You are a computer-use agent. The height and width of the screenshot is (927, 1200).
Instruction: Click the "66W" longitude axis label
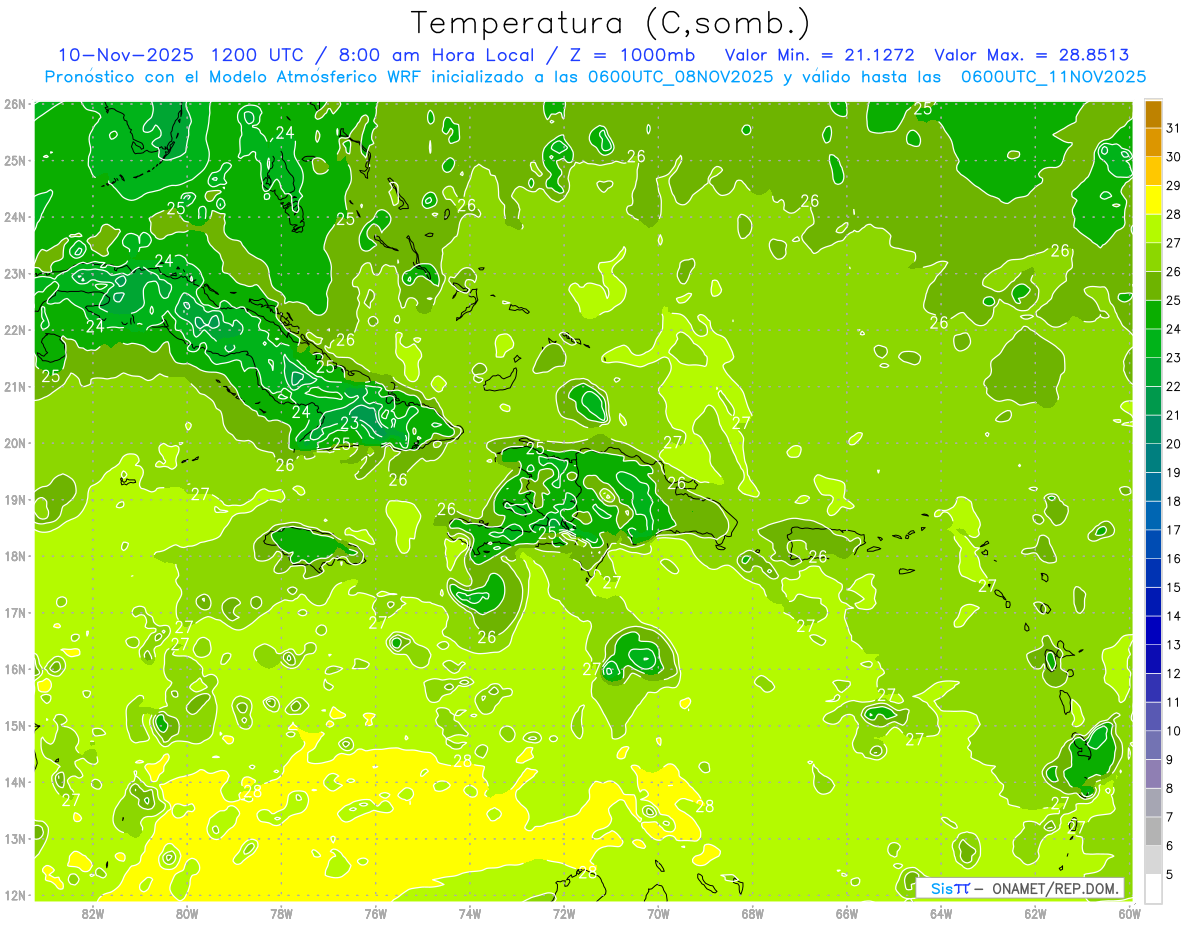pyautogui.click(x=847, y=913)
